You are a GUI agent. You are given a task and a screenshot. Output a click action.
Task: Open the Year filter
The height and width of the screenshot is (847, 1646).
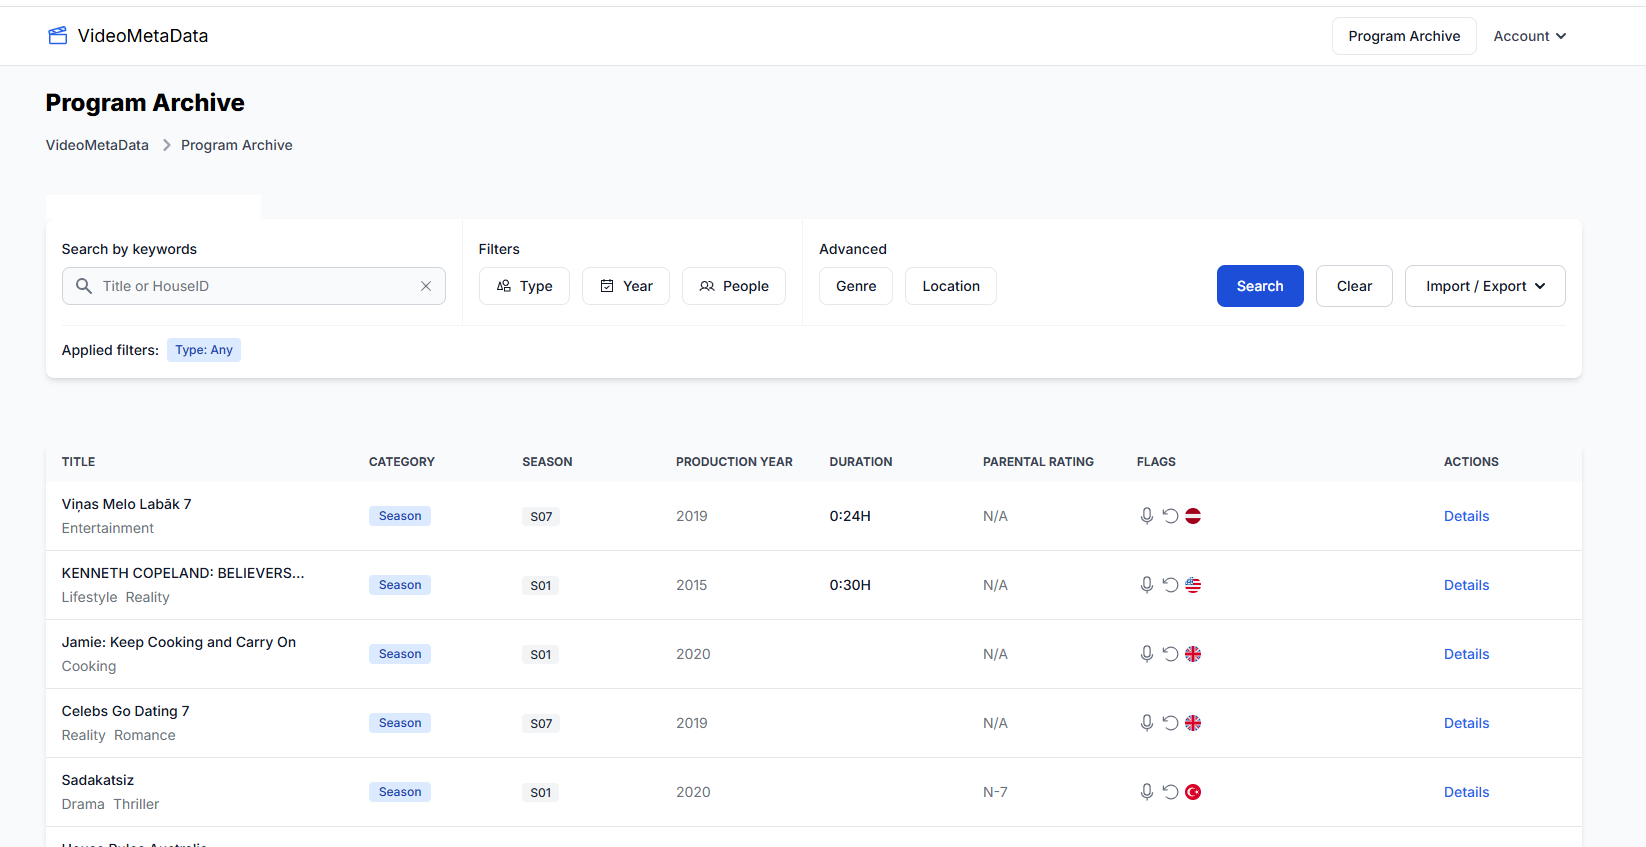tap(626, 286)
